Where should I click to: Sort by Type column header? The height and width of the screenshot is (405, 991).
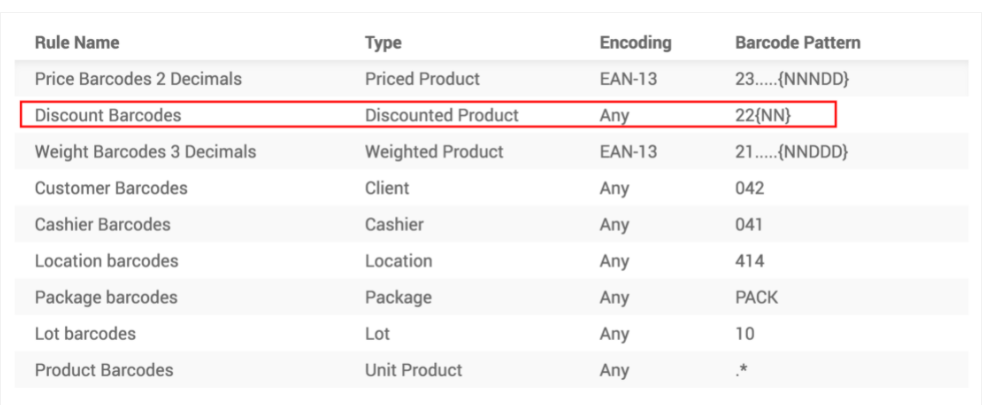(x=383, y=43)
